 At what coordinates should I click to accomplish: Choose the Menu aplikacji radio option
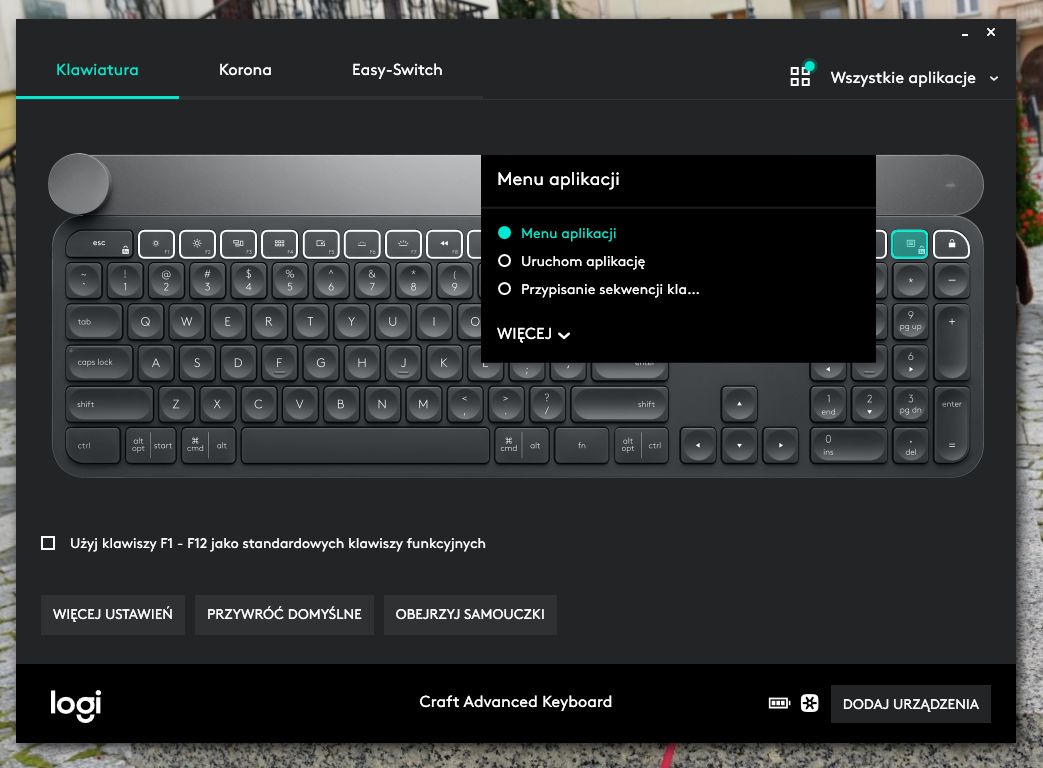557,233
